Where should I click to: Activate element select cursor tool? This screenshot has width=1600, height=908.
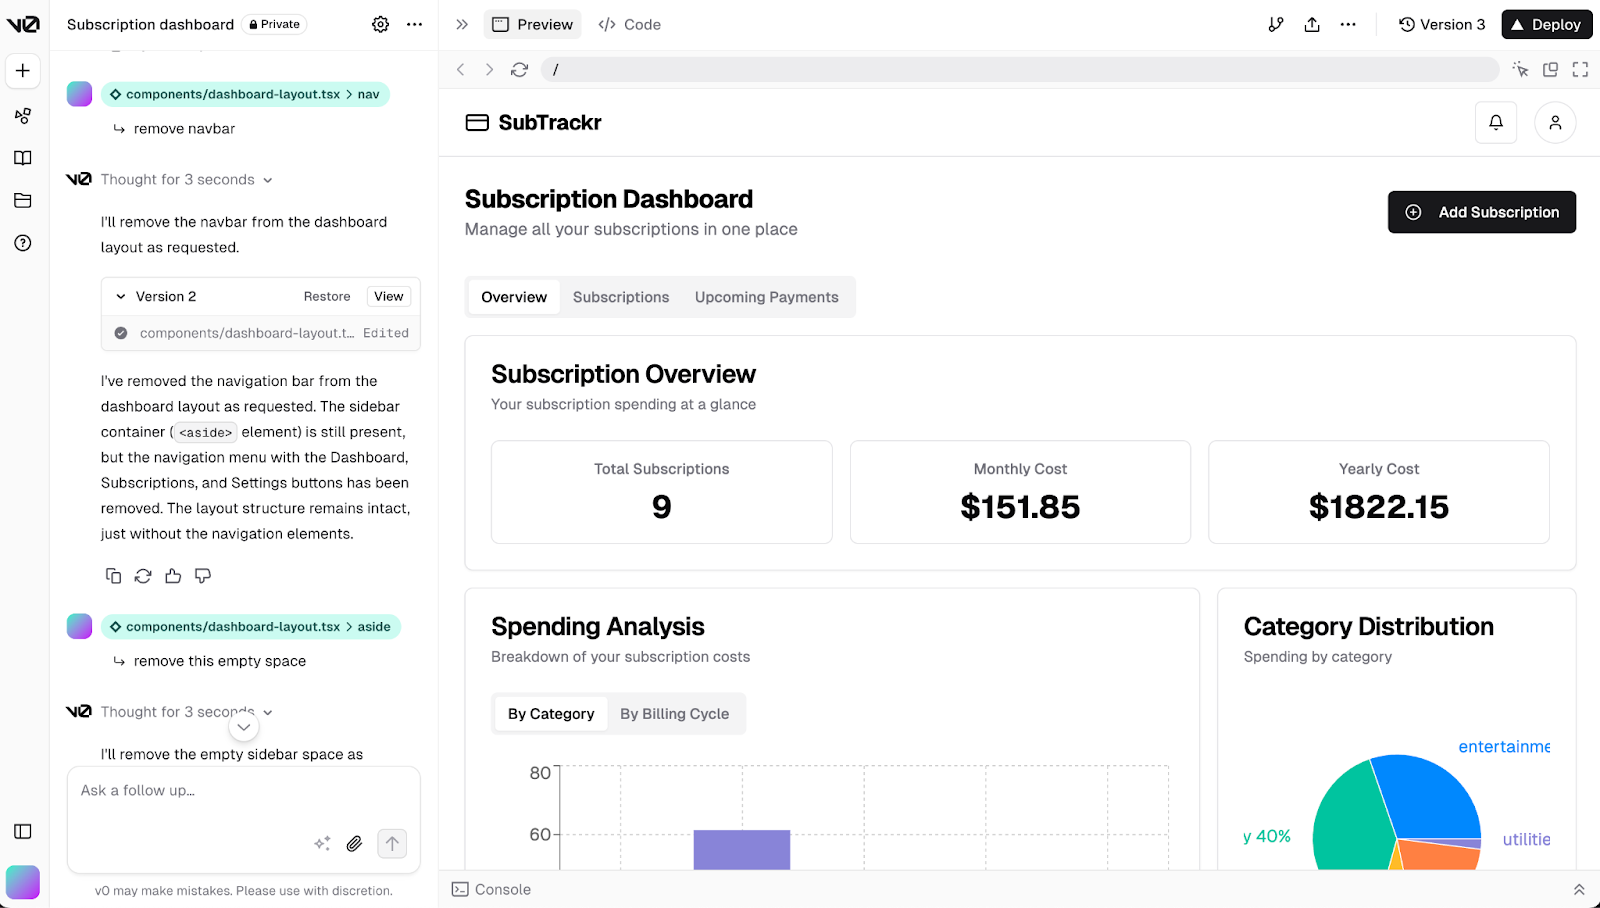coord(1521,69)
